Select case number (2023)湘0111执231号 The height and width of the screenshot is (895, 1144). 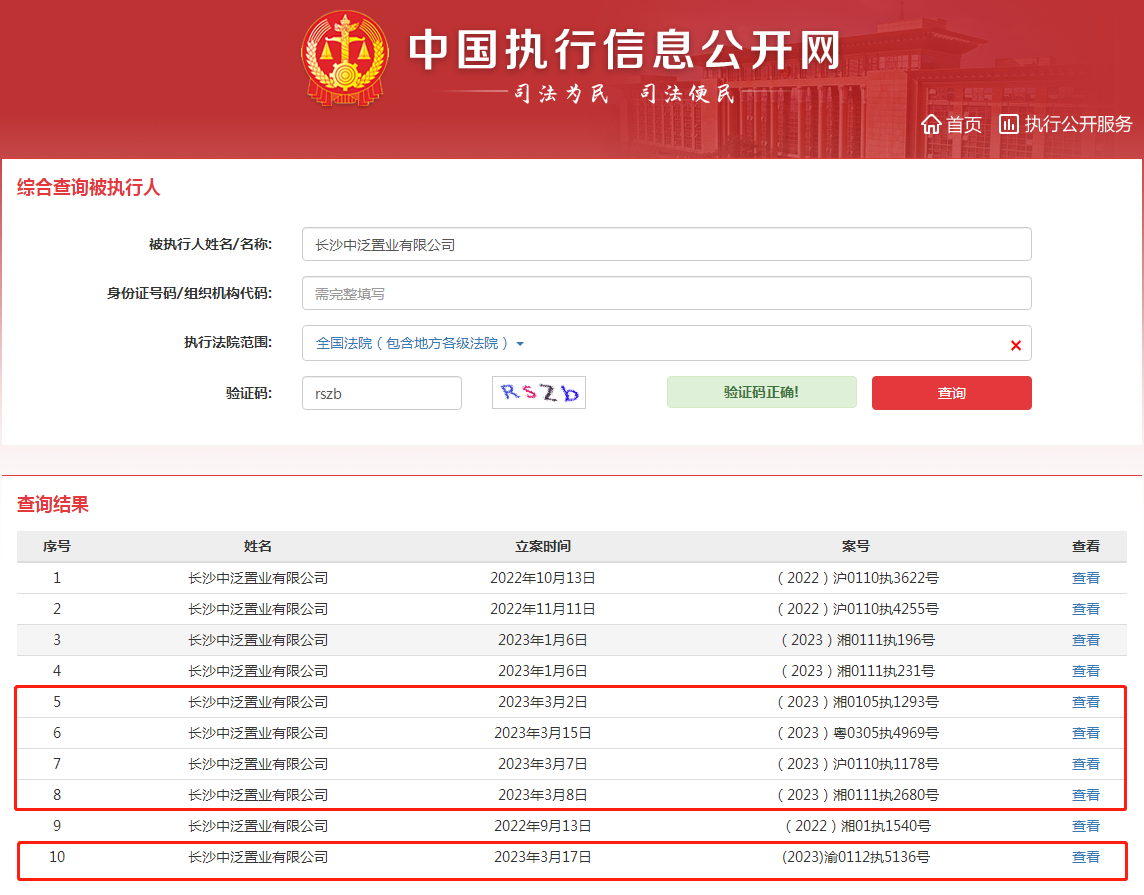pos(857,671)
